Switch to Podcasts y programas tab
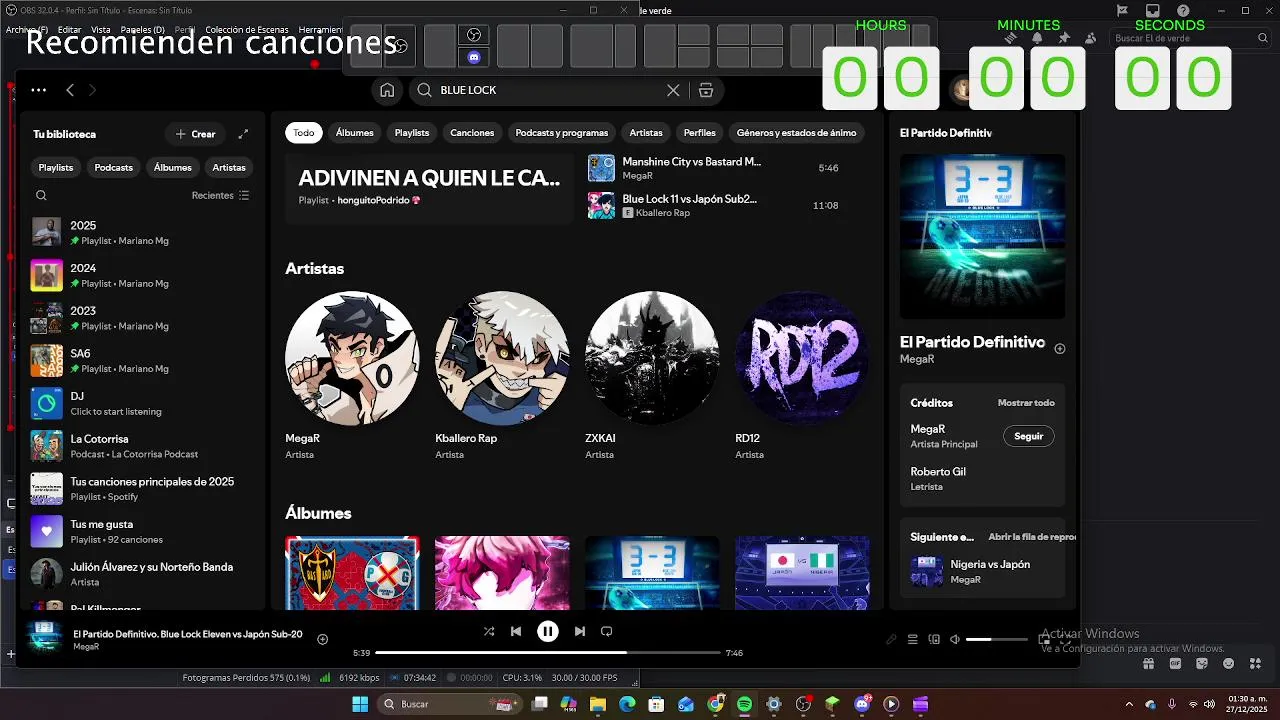The width and height of the screenshot is (1280, 720). 561,133
